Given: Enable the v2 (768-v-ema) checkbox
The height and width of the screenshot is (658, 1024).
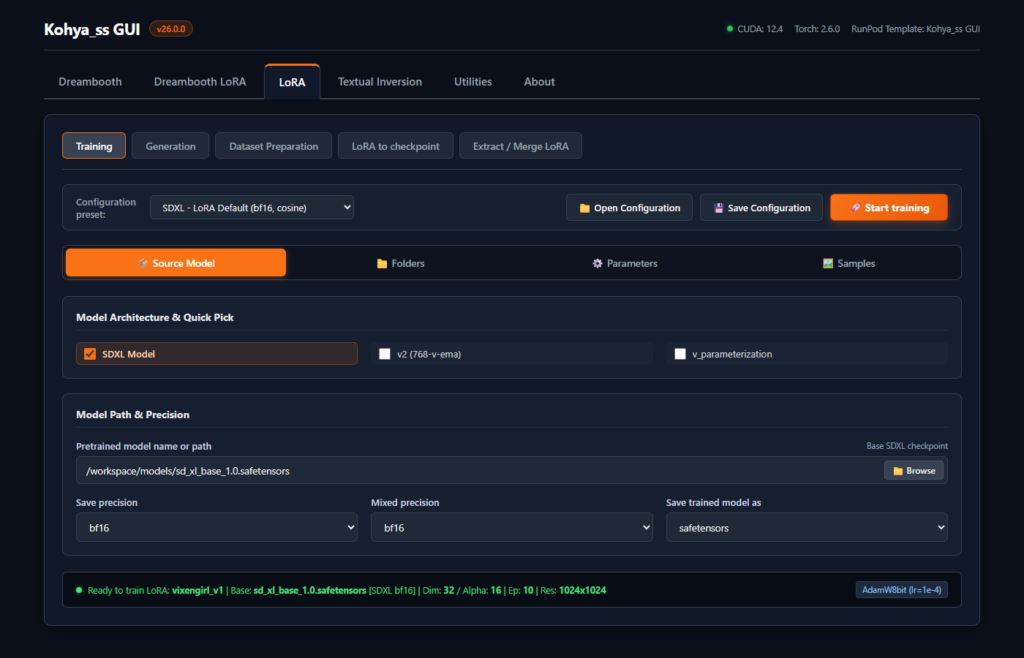Looking at the screenshot, I should coord(385,354).
